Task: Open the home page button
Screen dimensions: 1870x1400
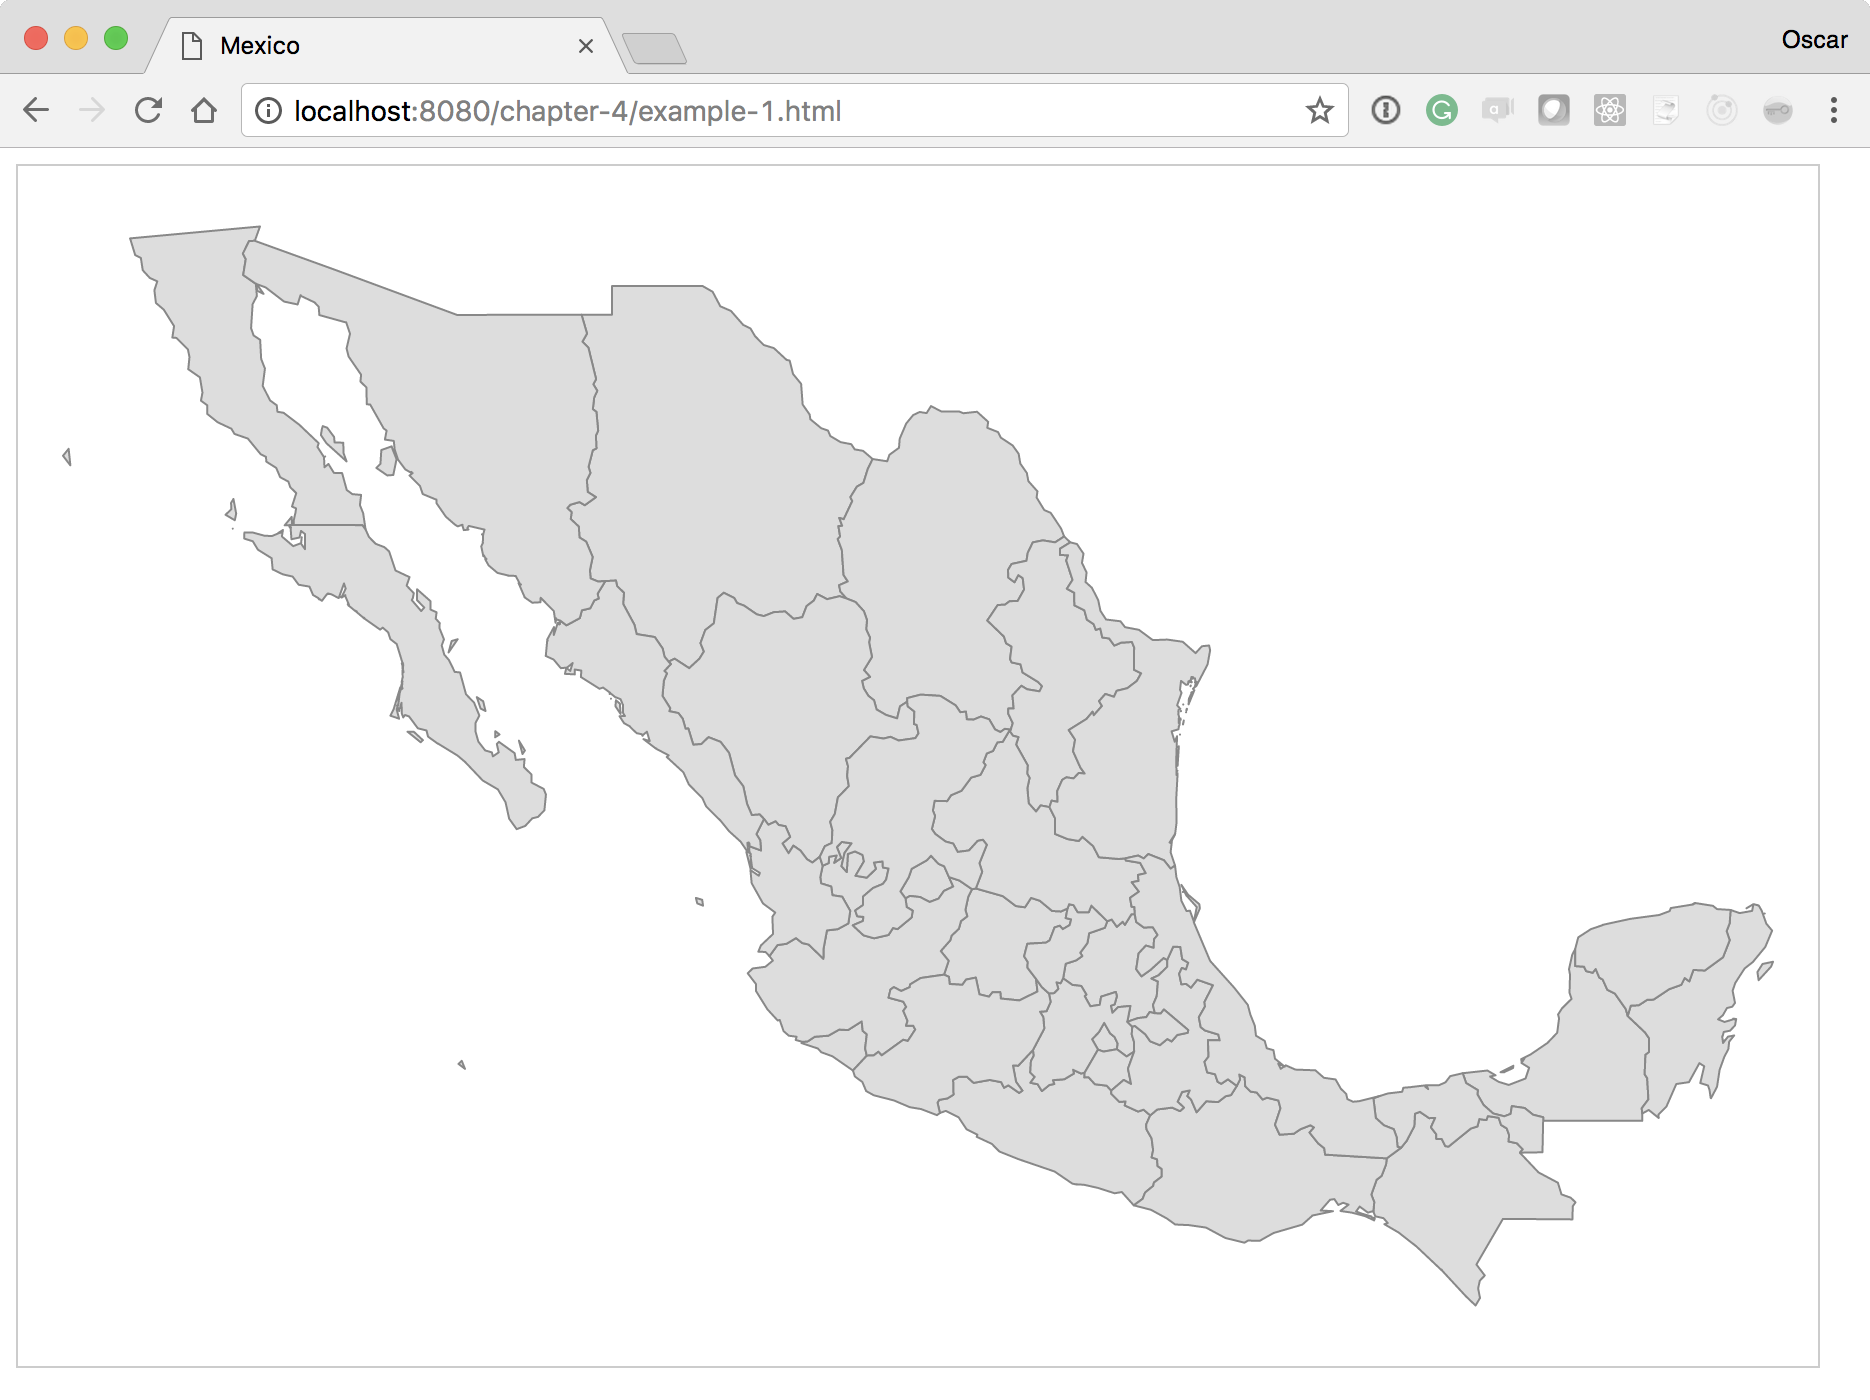Action: click(204, 110)
